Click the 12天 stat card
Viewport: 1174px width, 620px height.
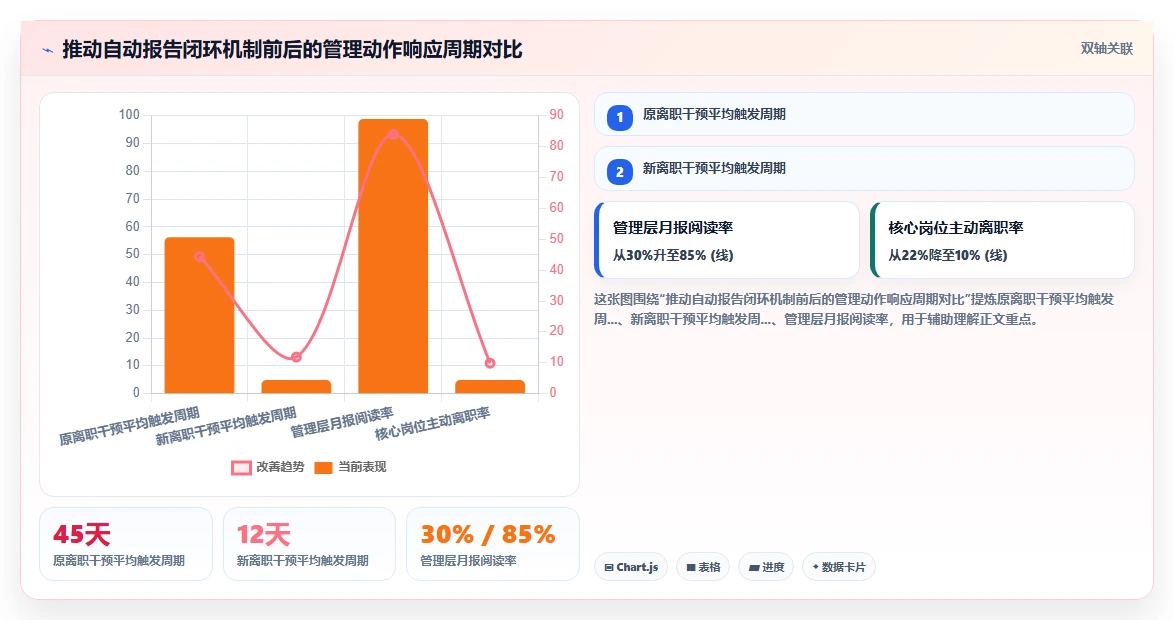(x=309, y=544)
